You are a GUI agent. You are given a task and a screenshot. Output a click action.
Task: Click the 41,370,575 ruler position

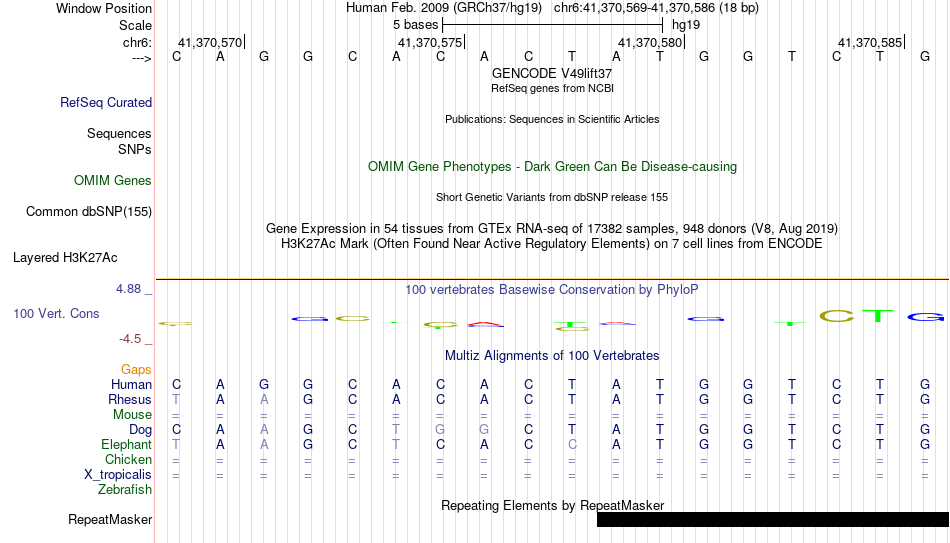(430, 42)
